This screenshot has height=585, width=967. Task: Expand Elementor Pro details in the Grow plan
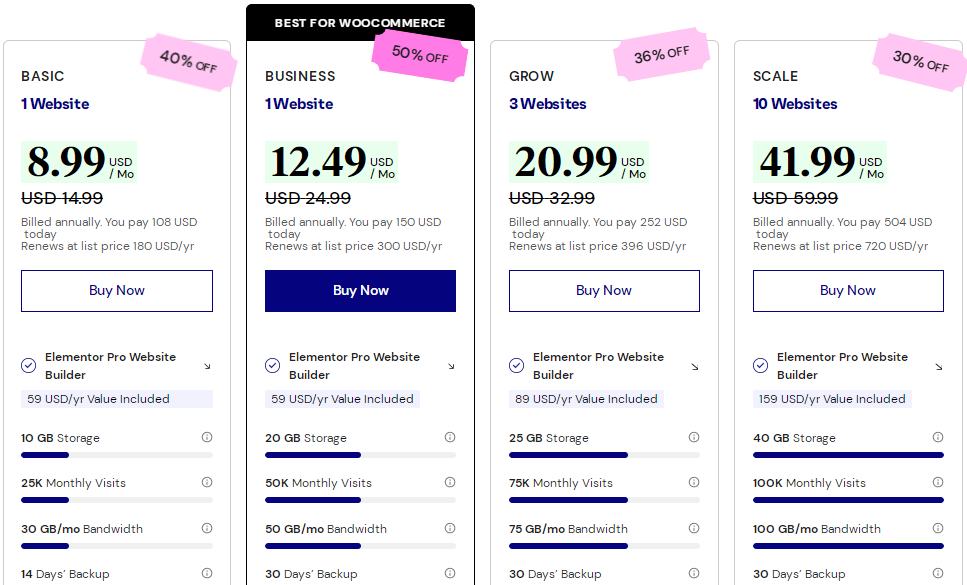pos(696,366)
